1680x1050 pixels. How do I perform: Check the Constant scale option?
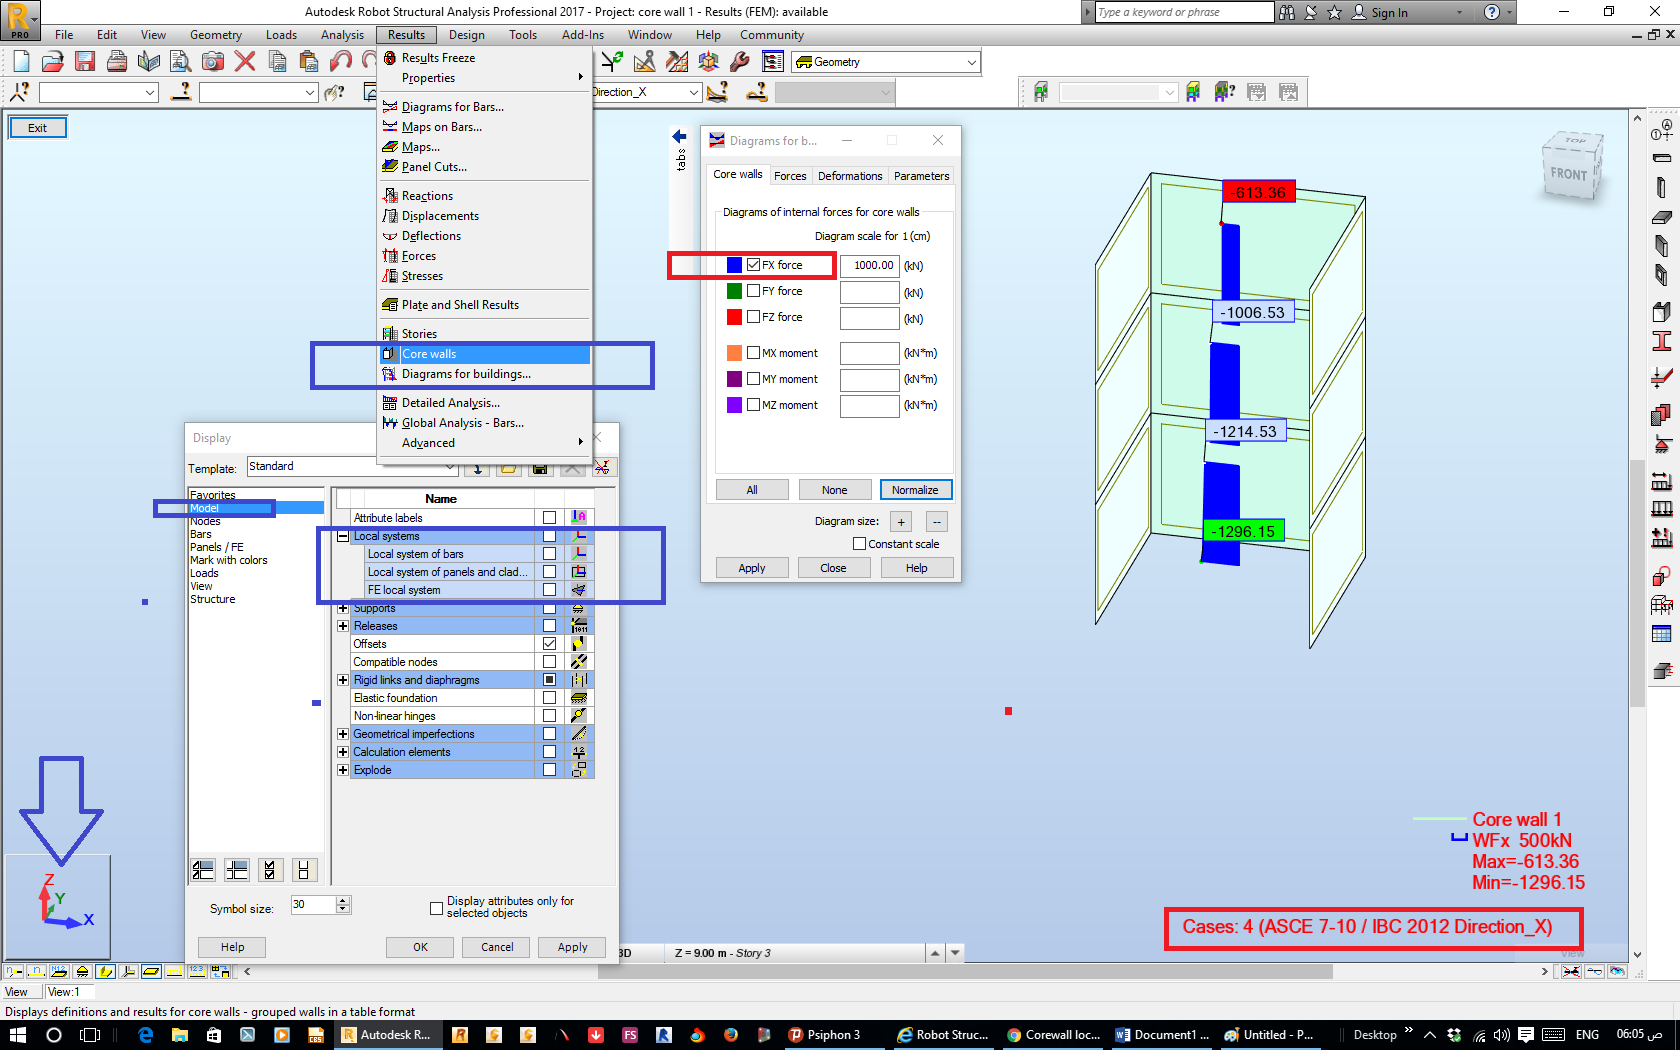click(859, 543)
